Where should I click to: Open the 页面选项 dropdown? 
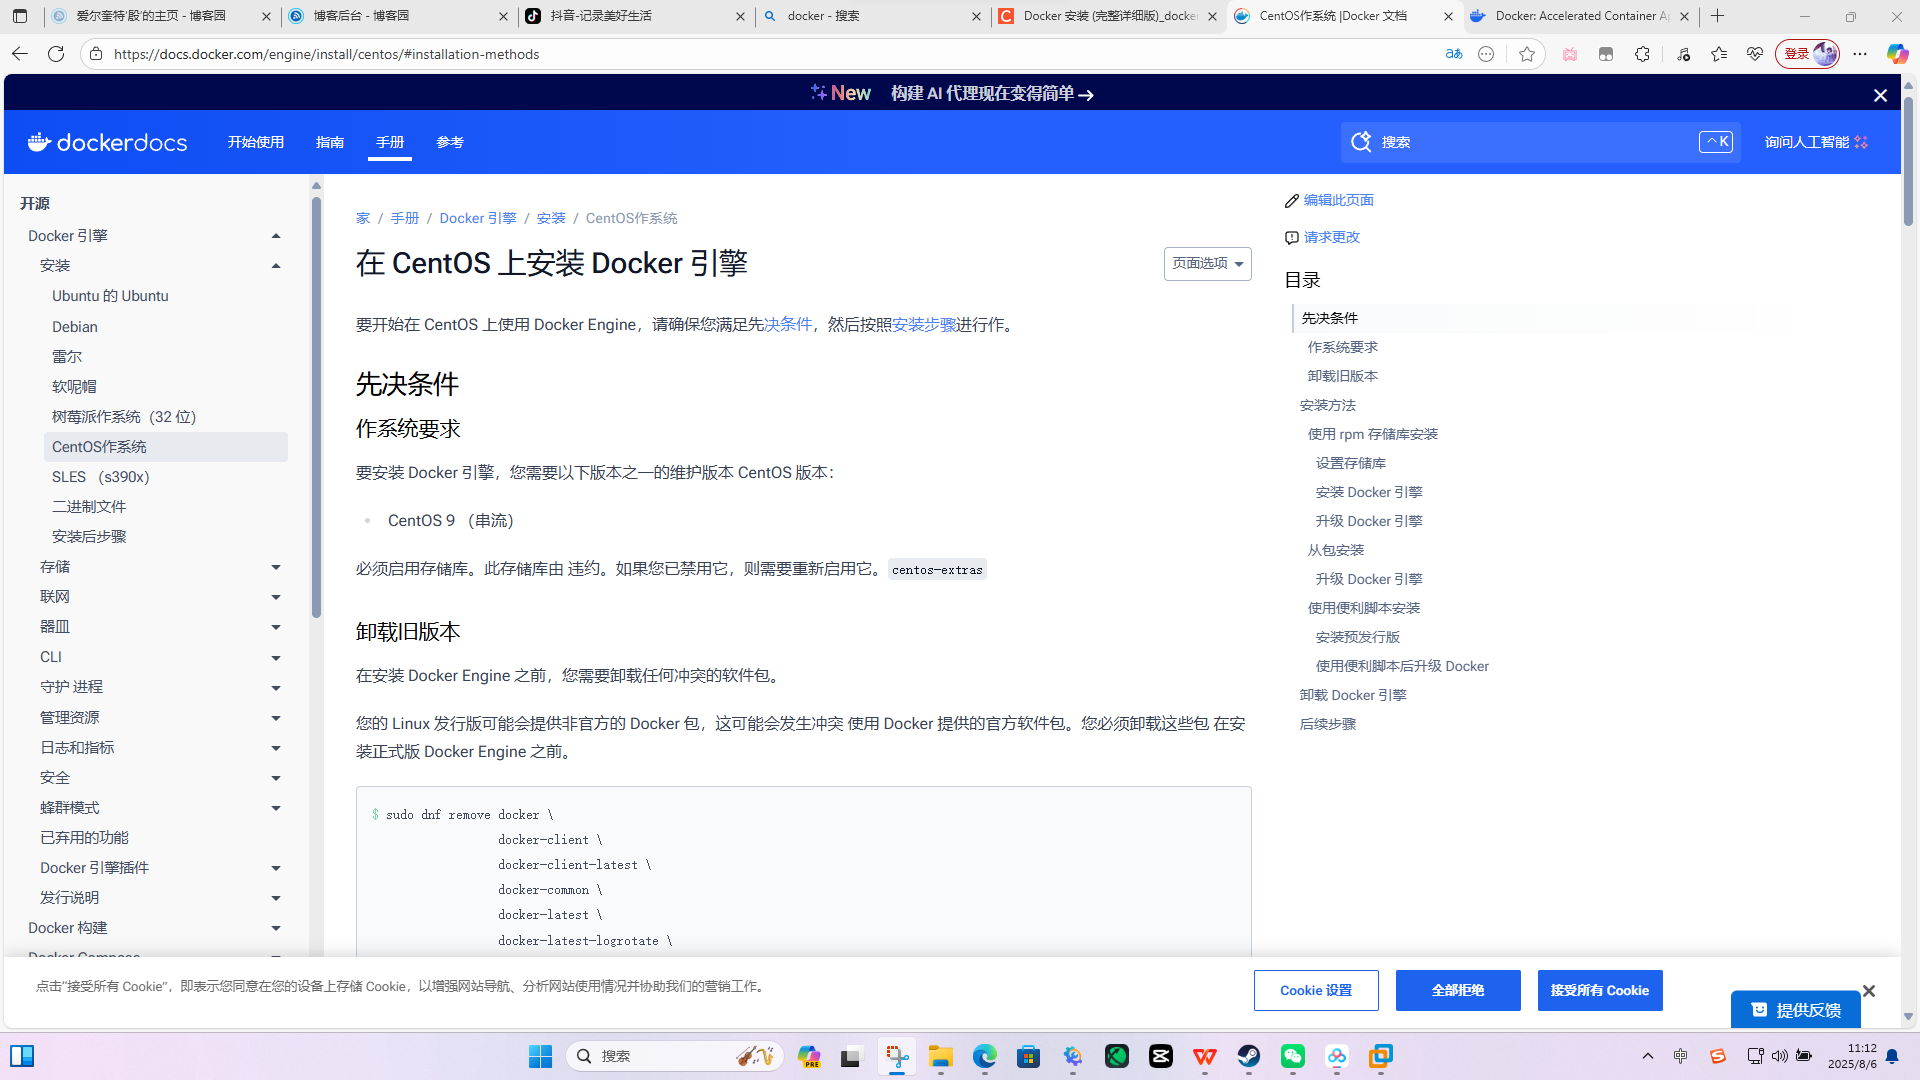[1207, 264]
